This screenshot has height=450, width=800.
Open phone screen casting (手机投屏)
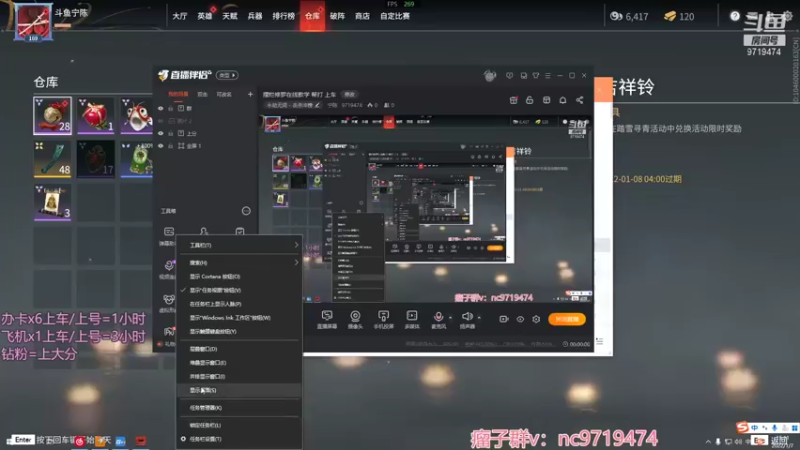(383, 319)
